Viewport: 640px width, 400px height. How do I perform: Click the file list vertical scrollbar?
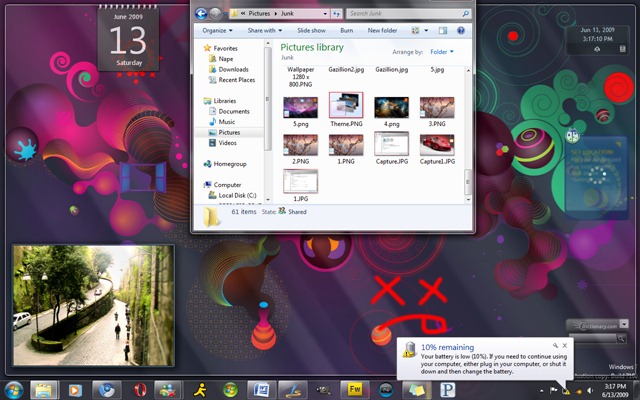(468, 136)
